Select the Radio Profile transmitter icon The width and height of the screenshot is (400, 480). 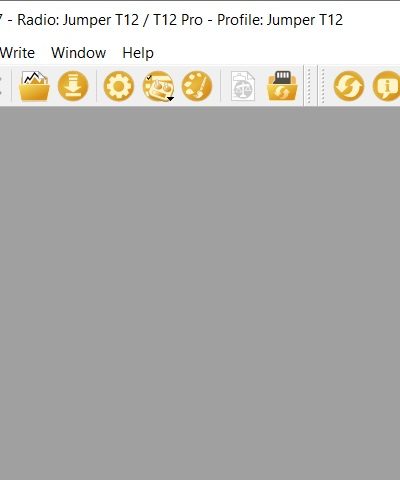point(158,86)
